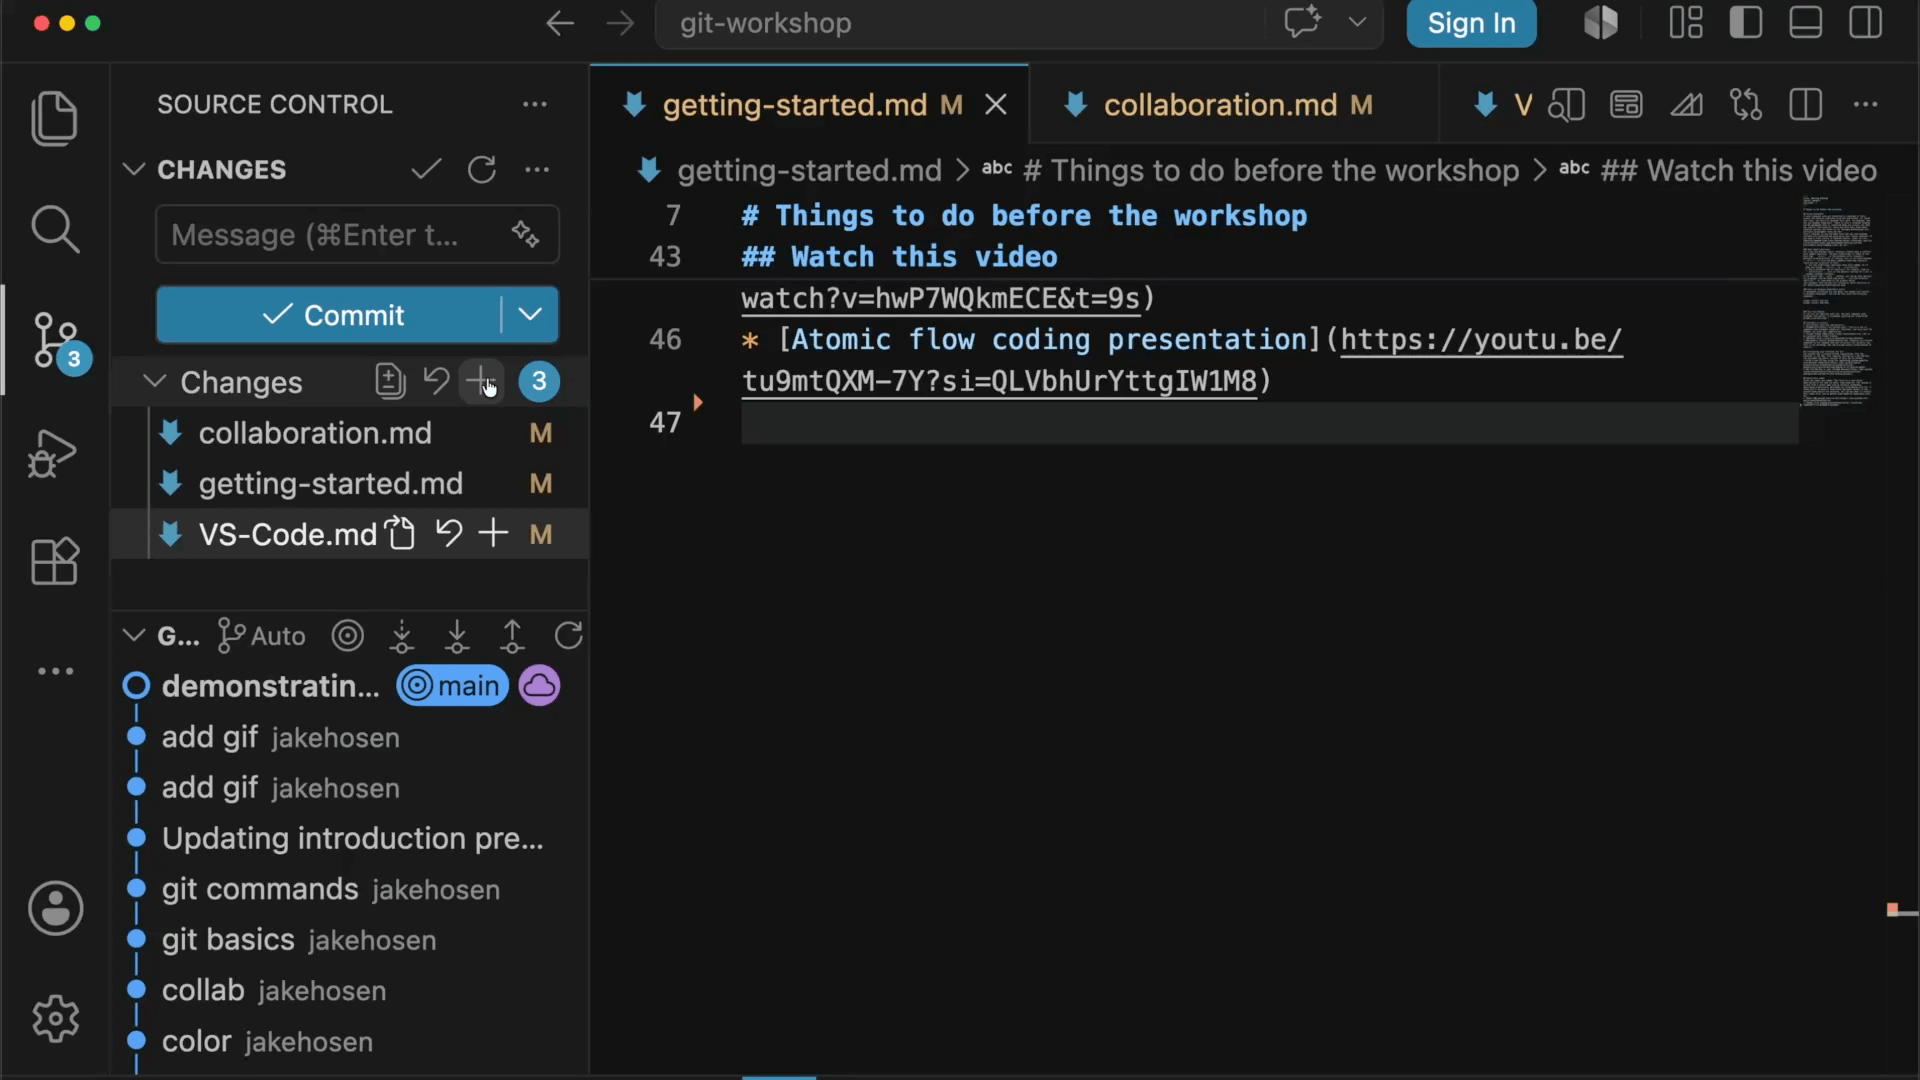Split the editor right
The image size is (1920, 1080).
pyautogui.click(x=1806, y=104)
